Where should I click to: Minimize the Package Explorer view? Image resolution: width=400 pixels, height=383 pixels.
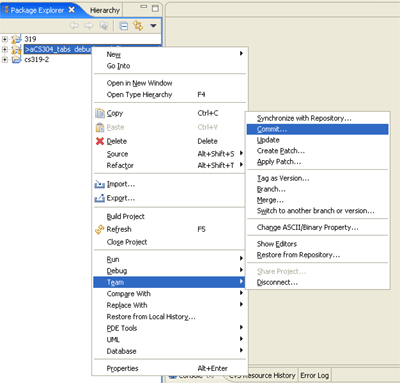(144, 6)
